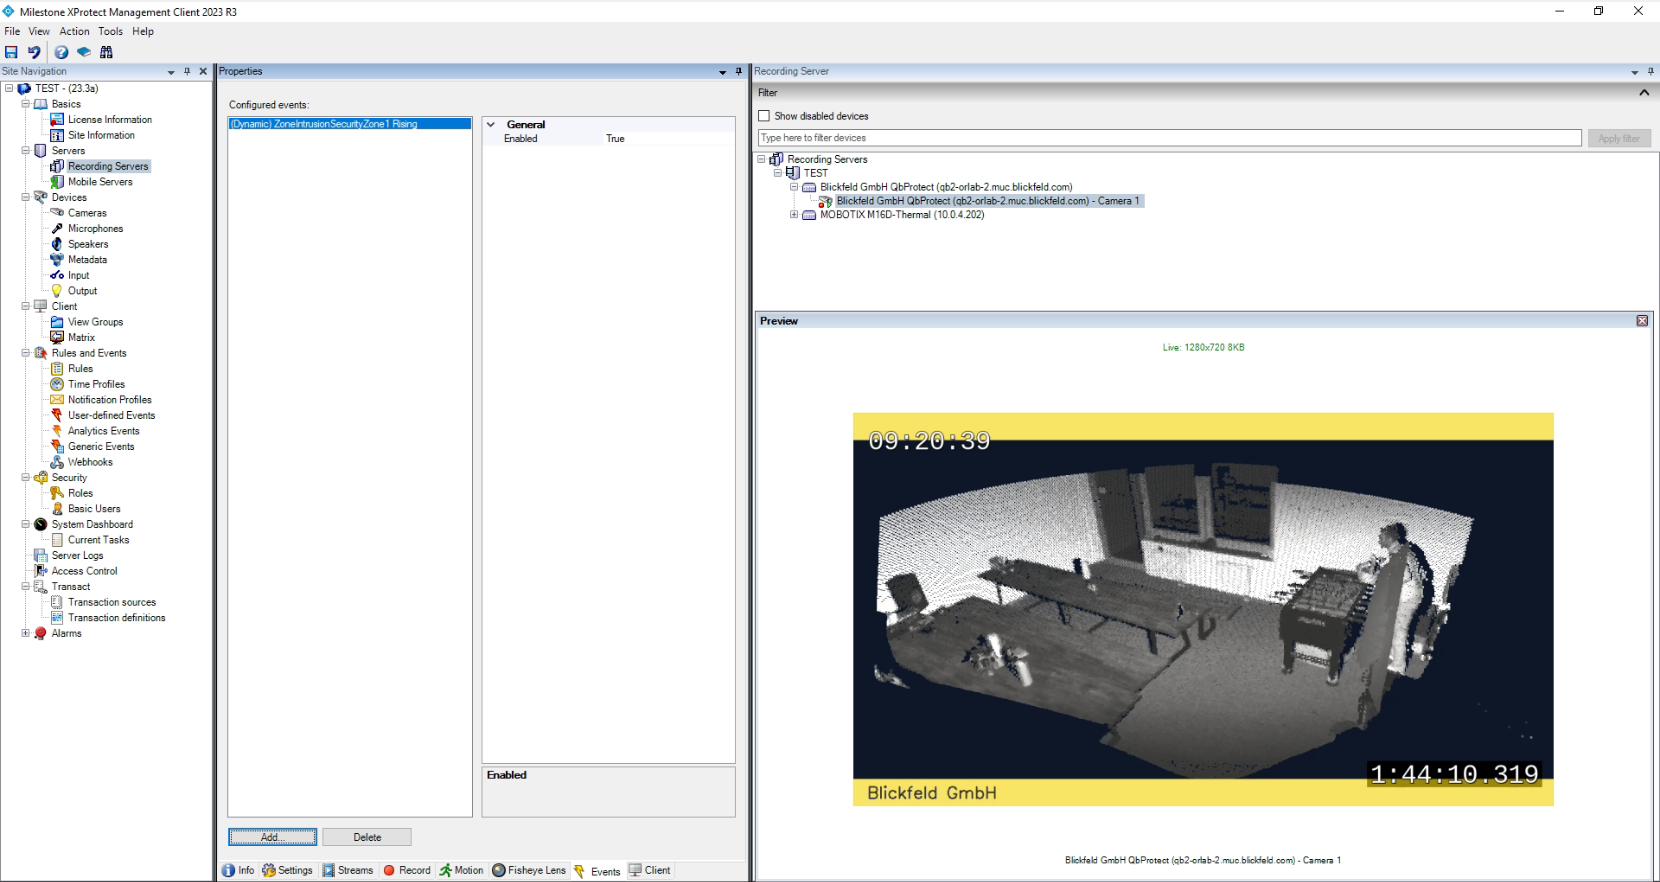Close the Preview pane with X icon

(x=1641, y=321)
